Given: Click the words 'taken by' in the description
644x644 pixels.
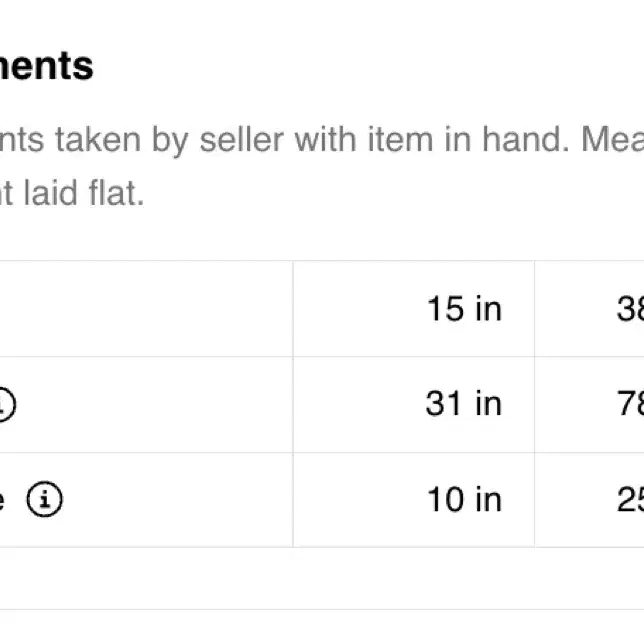Looking at the screenshot, I should (122, 140).
